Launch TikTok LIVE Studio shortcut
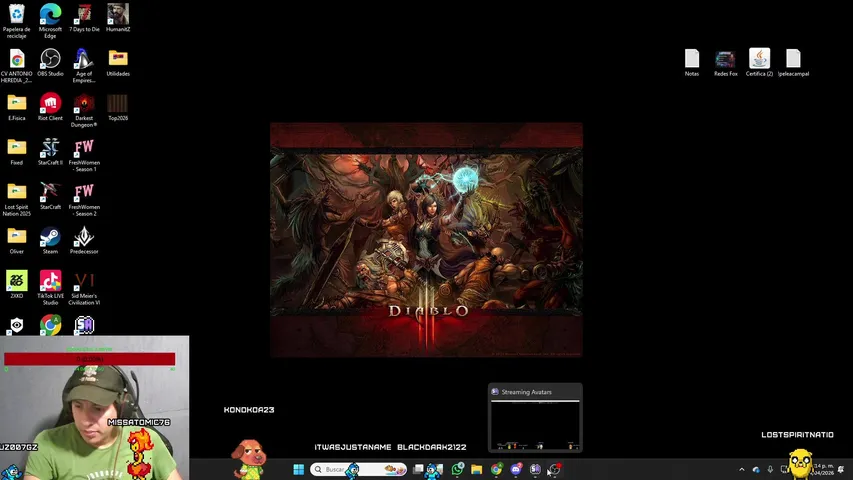Viewport: 853px width, 480px height. click(x=50, y=288)
